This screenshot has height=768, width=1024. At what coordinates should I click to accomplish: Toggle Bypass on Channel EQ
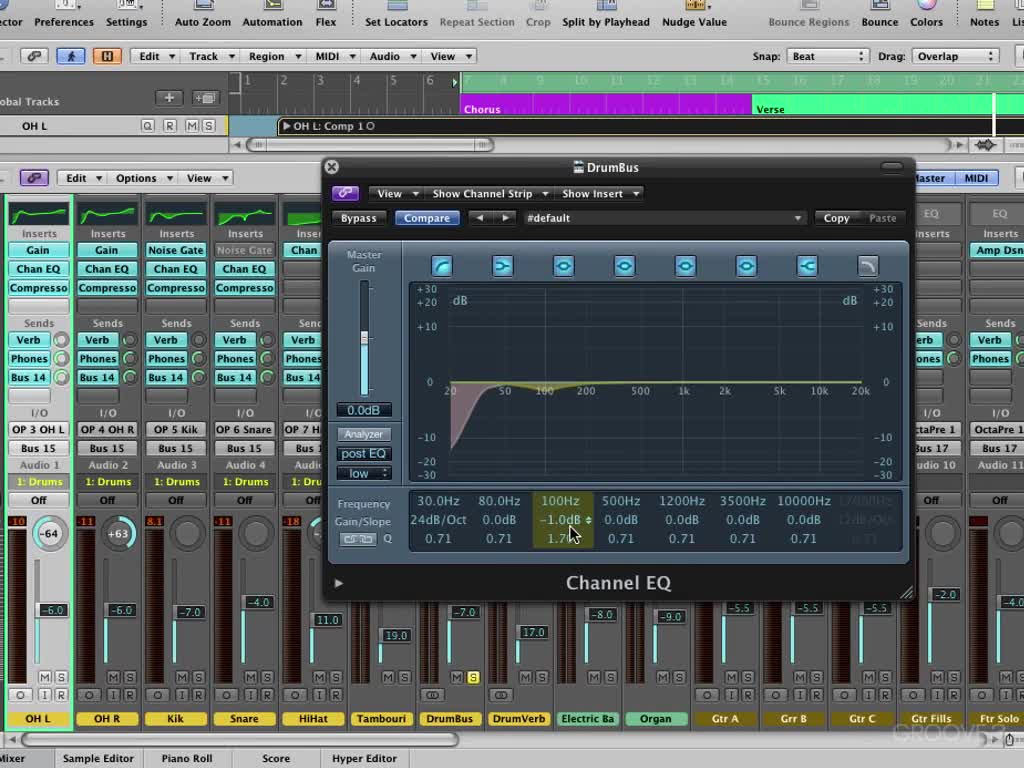[358, 218]
